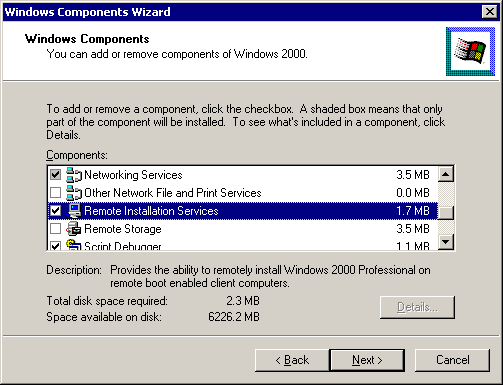
Task: Cancel the Windows Components Wizard
Action: coord(452,360)
